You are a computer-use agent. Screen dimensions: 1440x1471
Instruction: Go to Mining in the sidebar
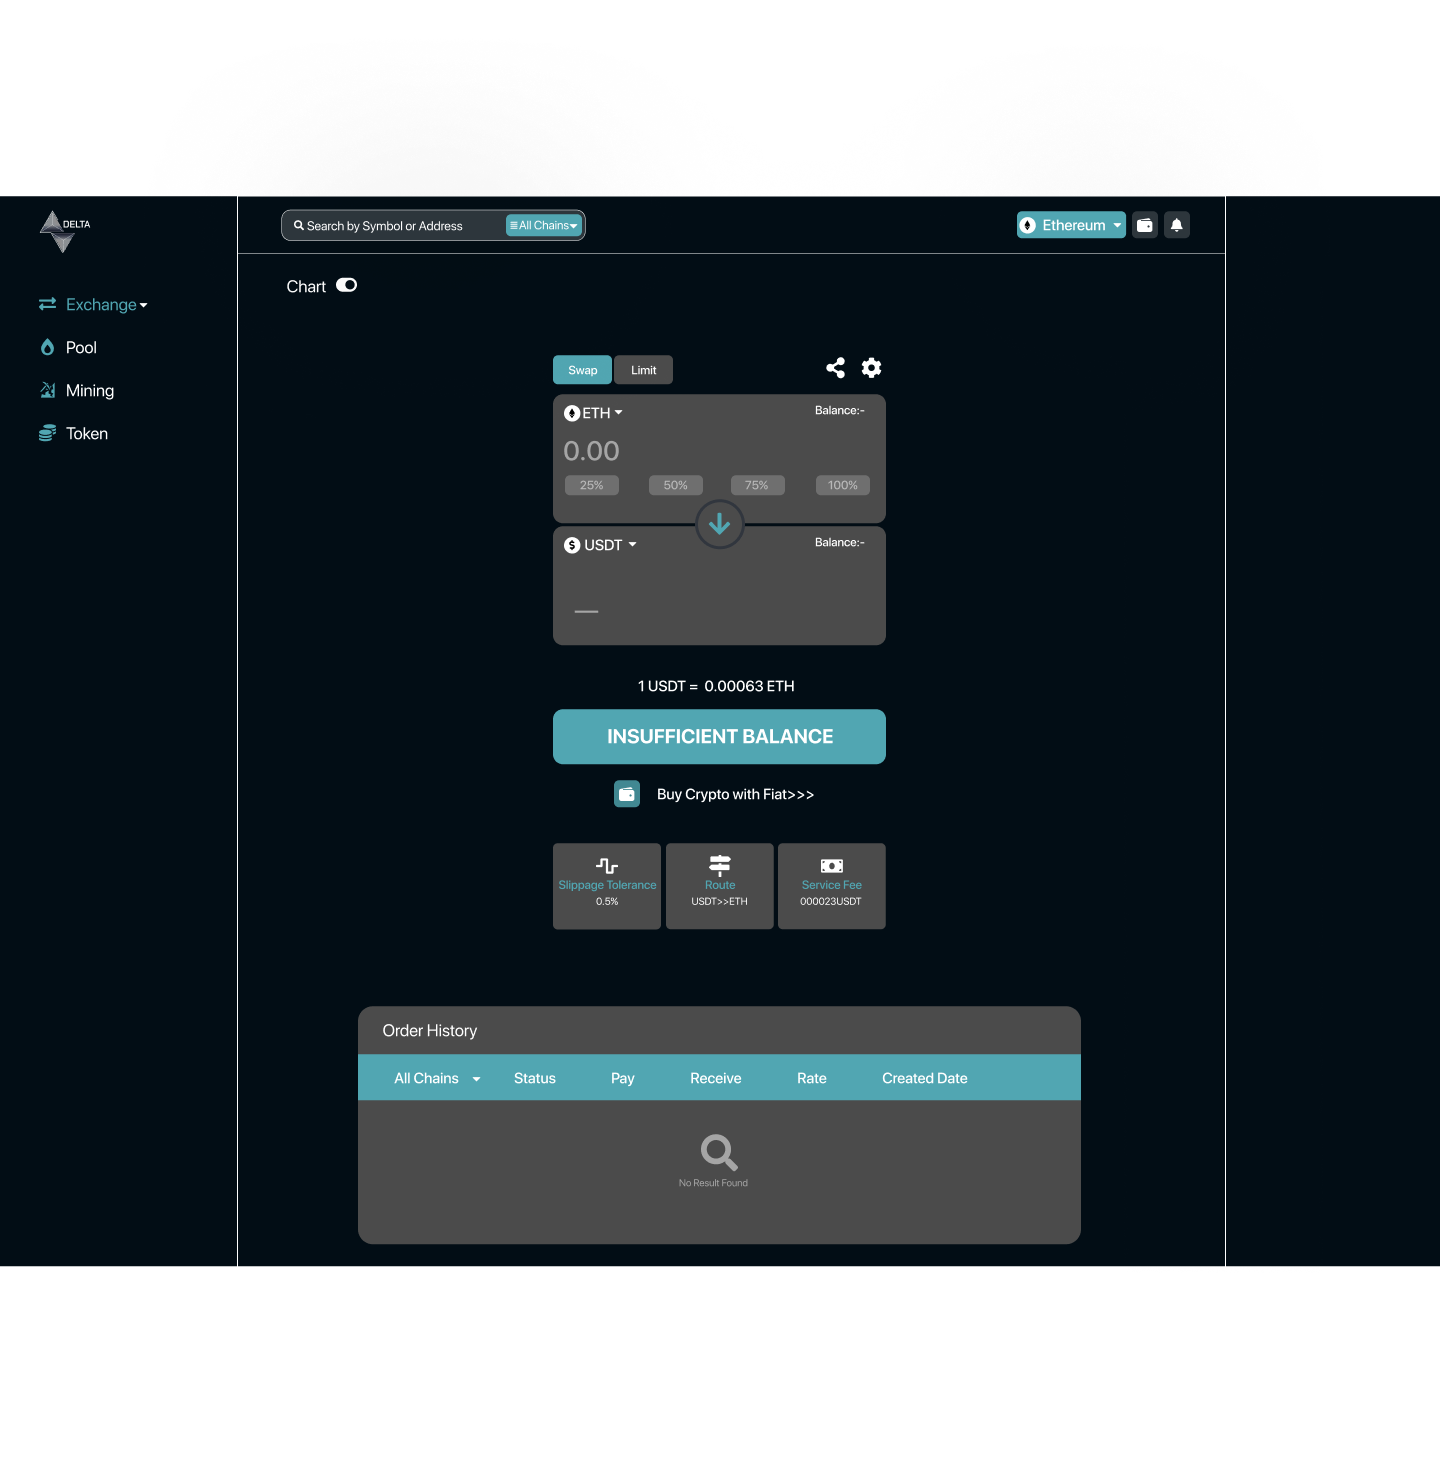[89, 391]
